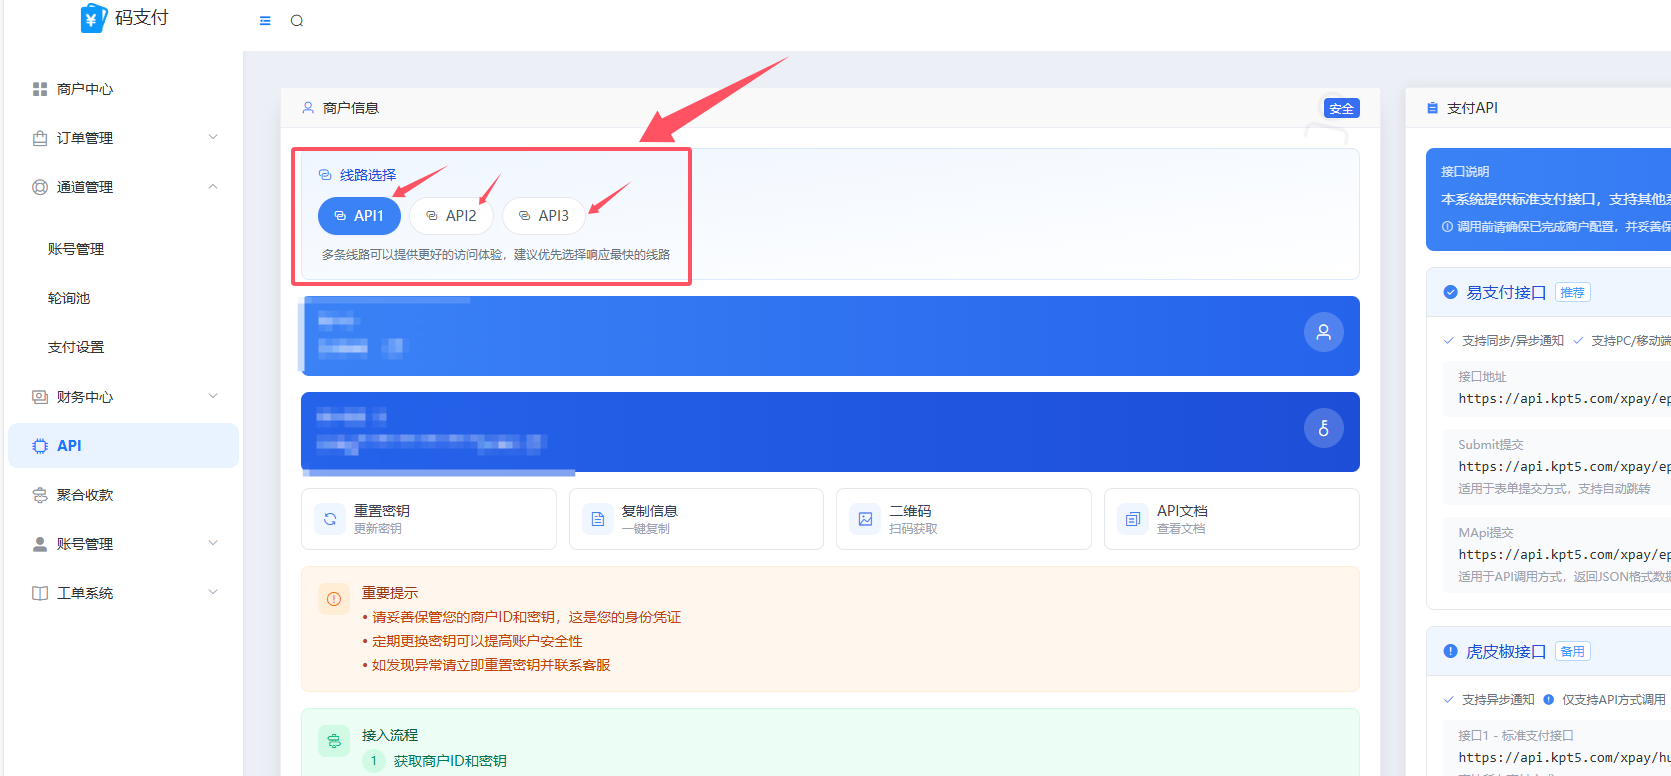Click the 安全 badge
The width and height of the screenshot is (1671, 776).
(x=1341, y=108)
